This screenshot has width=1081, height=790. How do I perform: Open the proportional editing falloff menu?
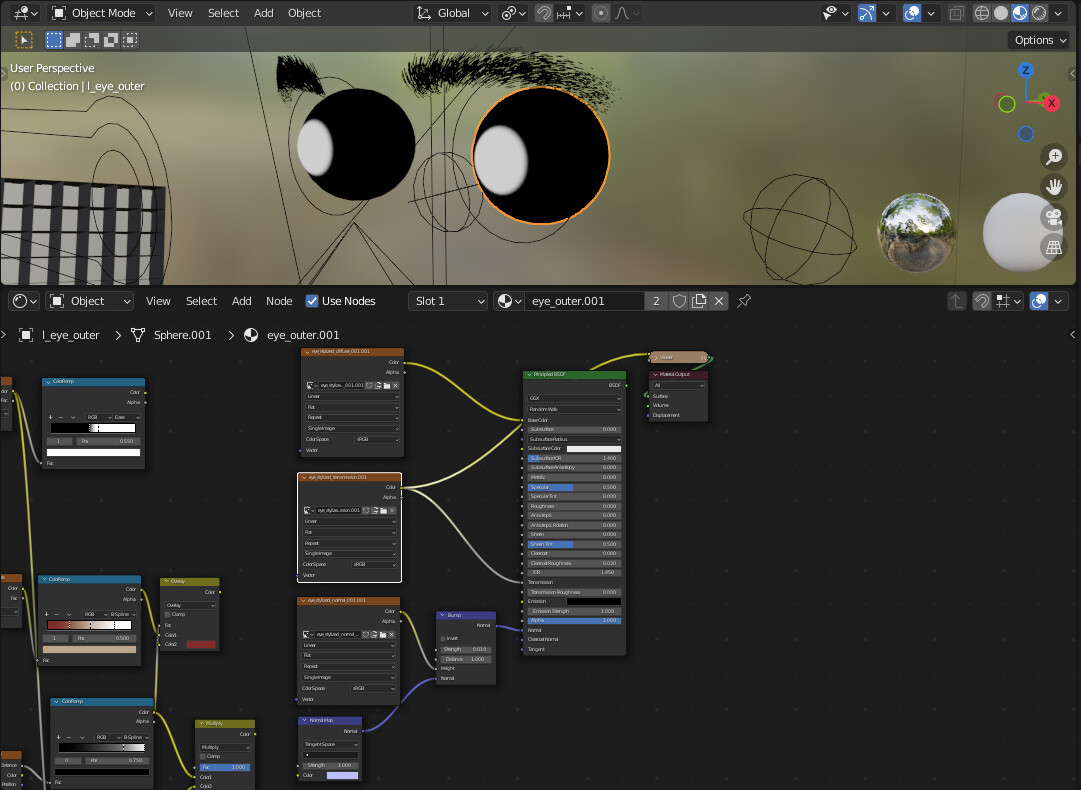(627, 13)
